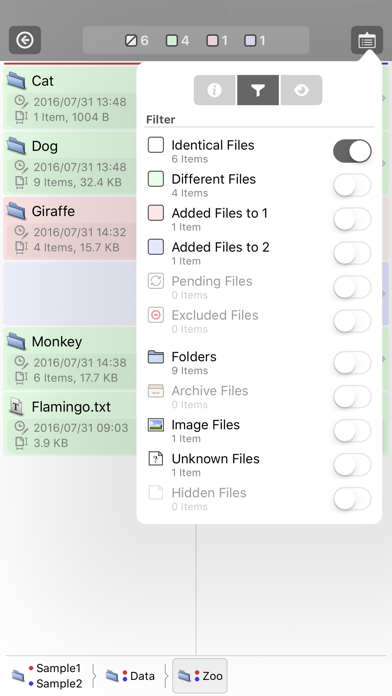
Task: Click the Different Files green swatch
Action: (x=156, y=179)
